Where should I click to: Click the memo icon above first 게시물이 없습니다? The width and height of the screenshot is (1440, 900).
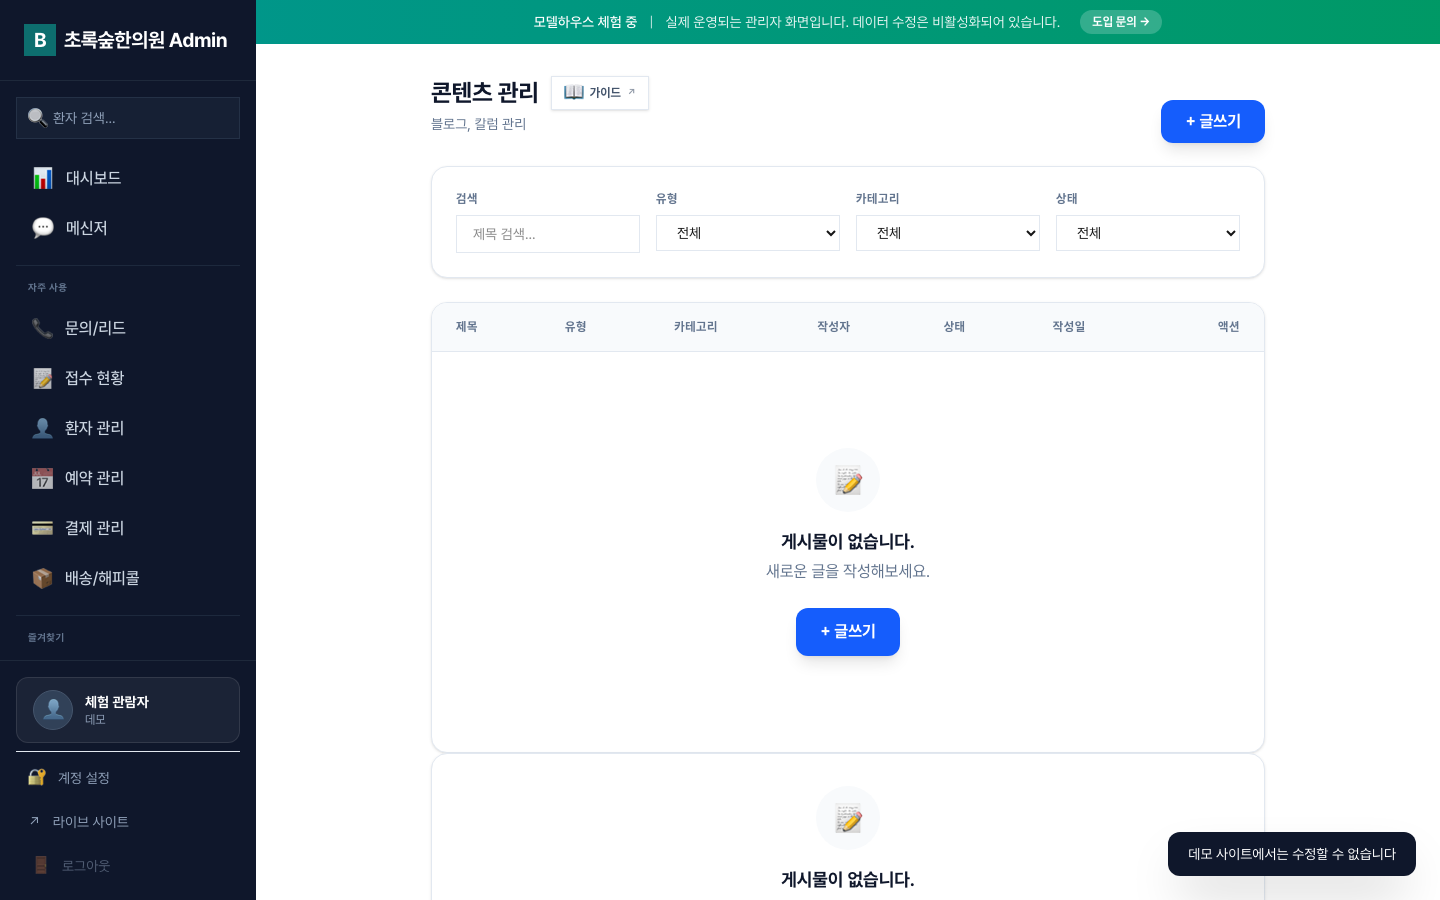tap(848, 480)
